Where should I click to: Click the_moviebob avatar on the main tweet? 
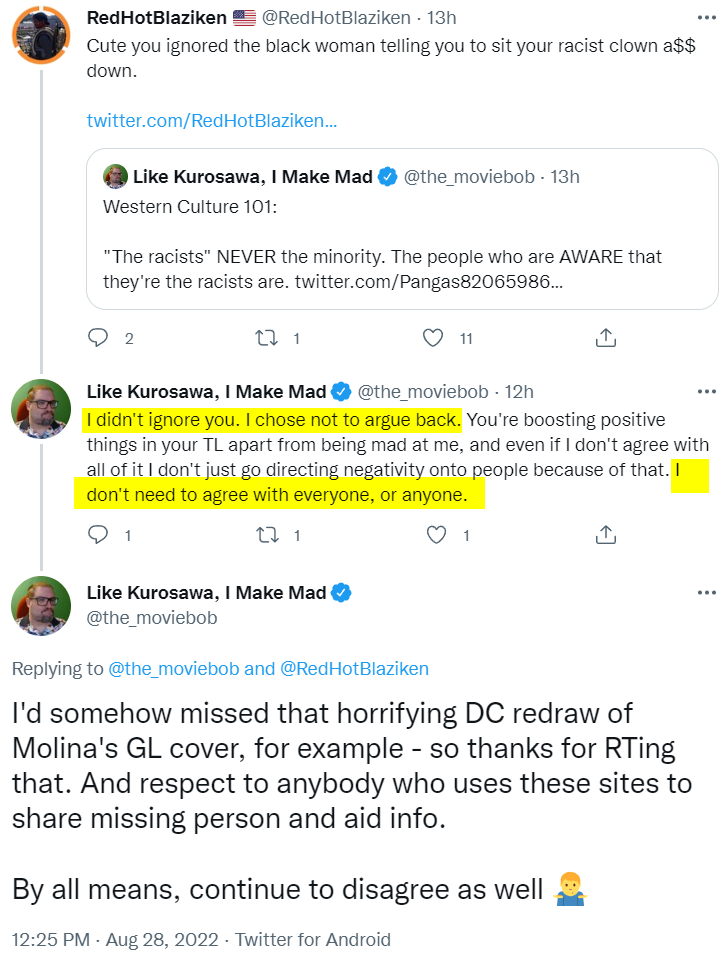[40, 606]
